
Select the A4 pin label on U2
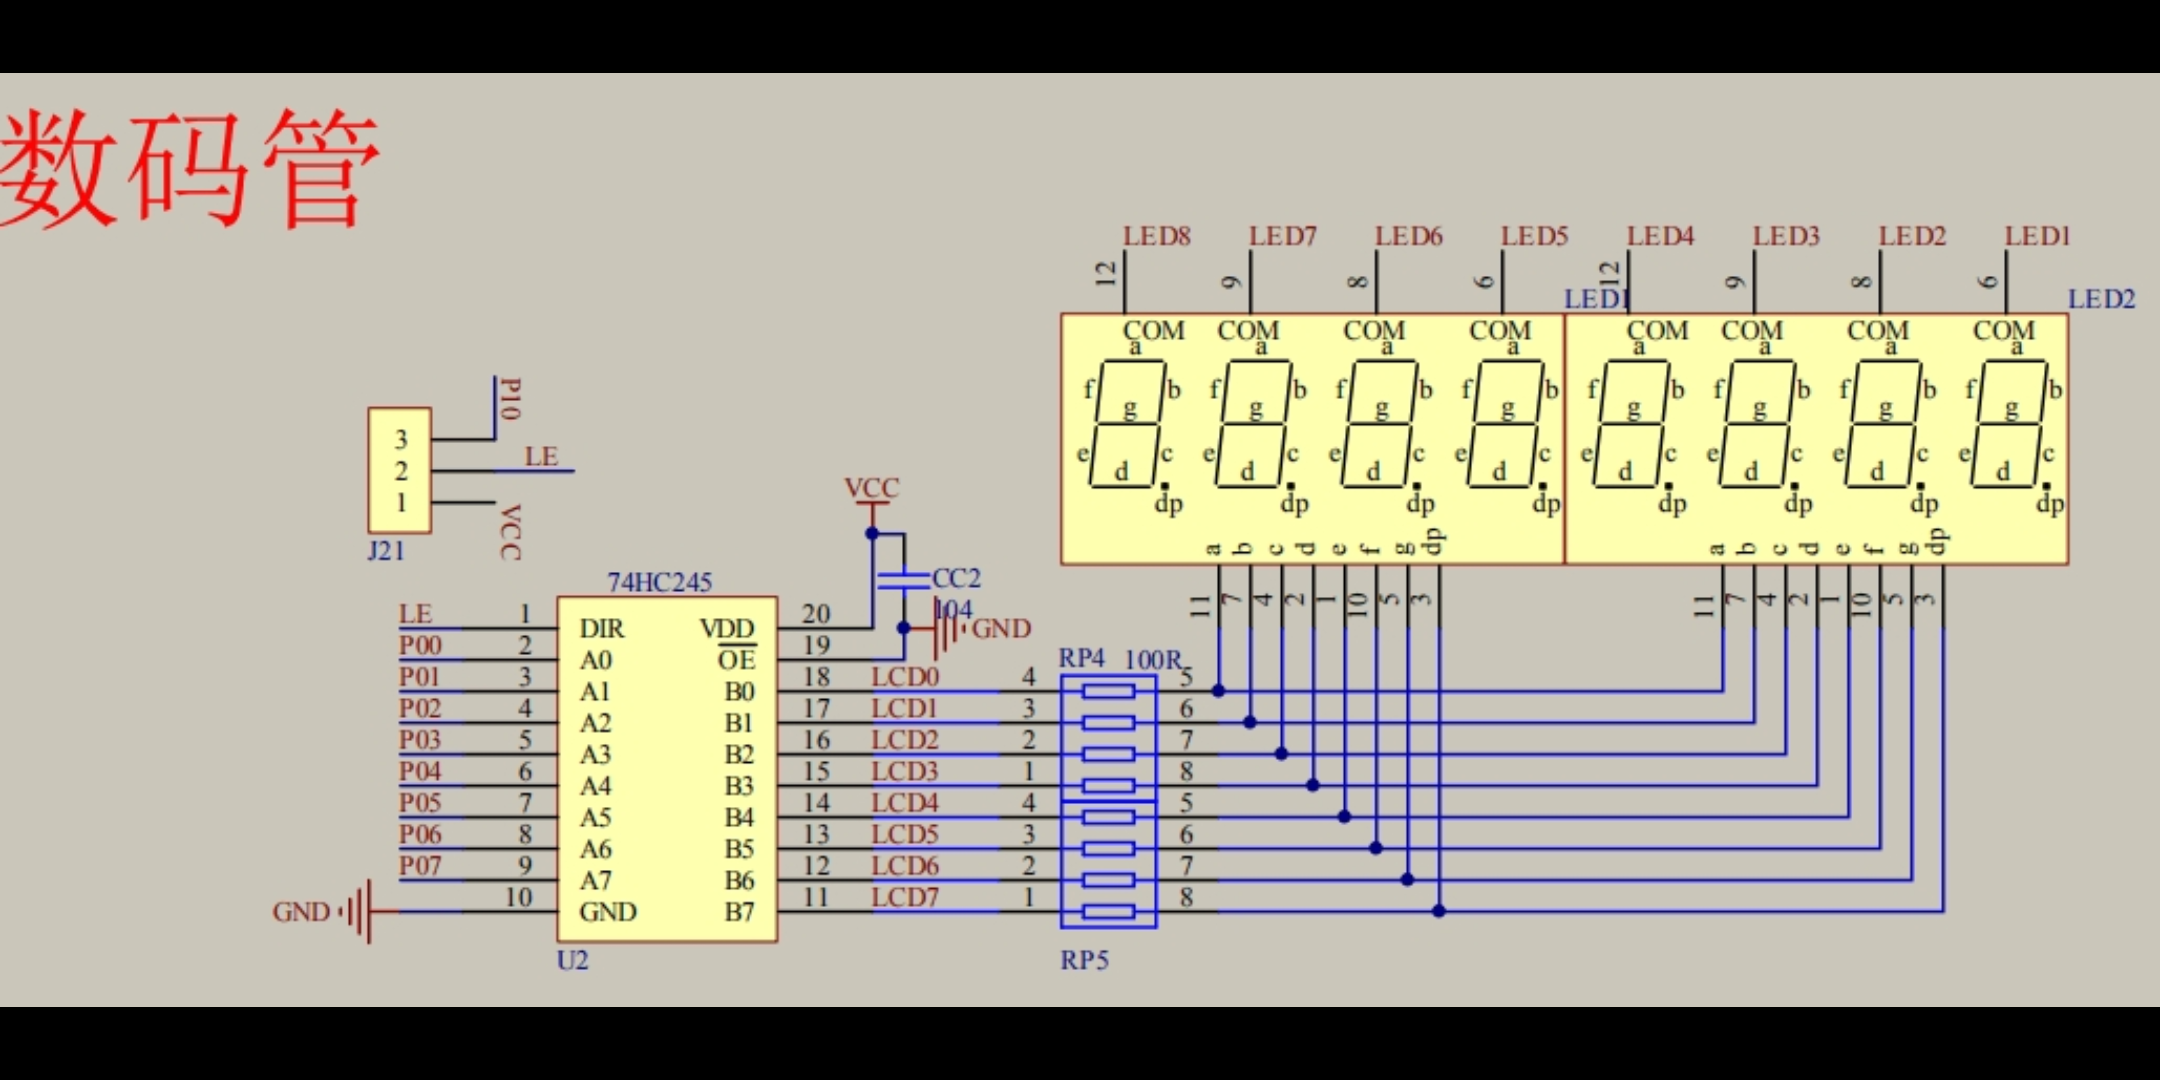click(595, 786)
